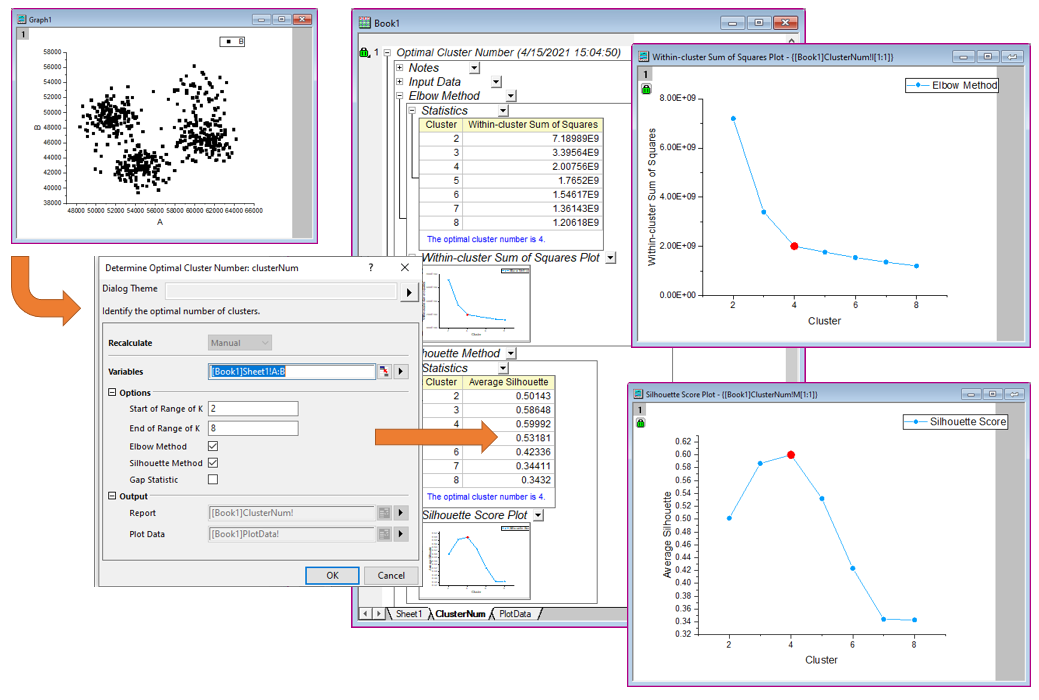
Task: Collapse the Options section in dialog
Action: 112,393
